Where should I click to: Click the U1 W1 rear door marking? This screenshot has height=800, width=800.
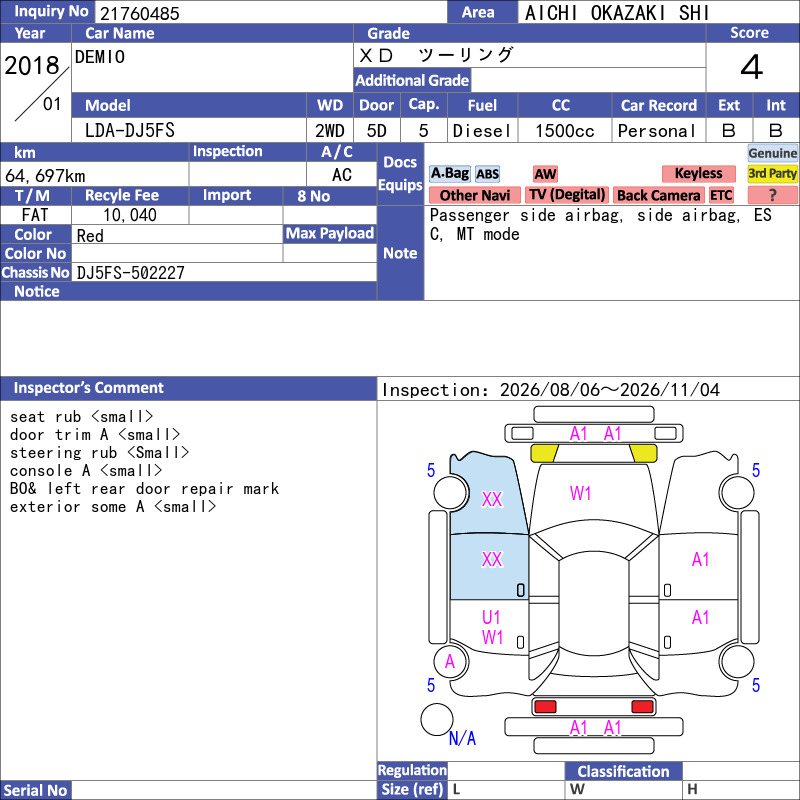pyautogui.click(x=492, y=628)
